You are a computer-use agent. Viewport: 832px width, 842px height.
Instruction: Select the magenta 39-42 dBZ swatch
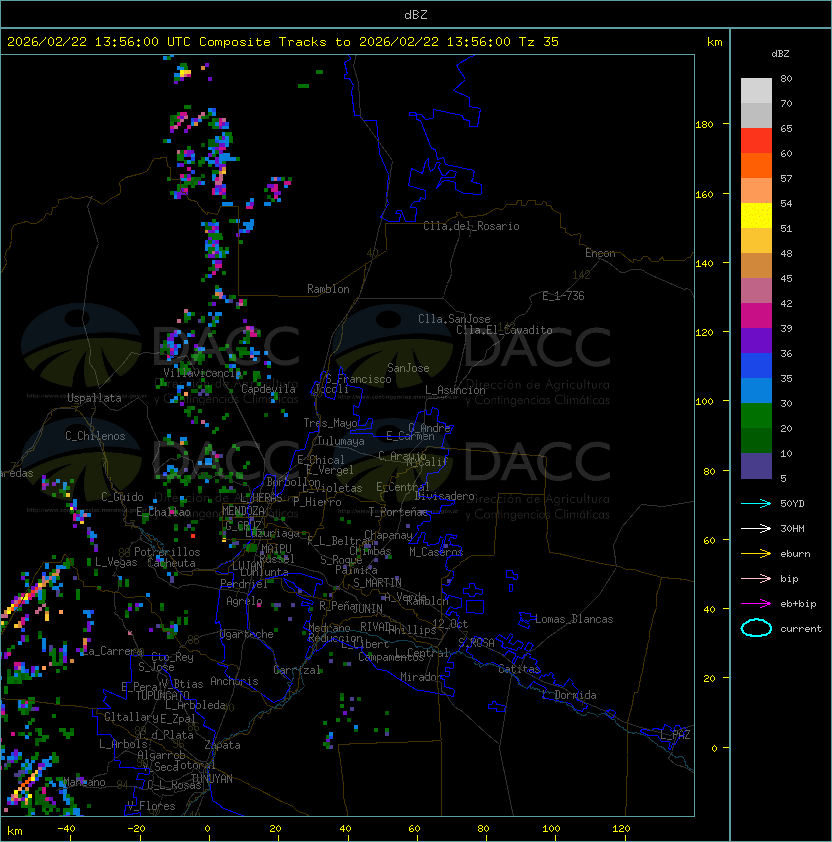click(x=756, y=316)
